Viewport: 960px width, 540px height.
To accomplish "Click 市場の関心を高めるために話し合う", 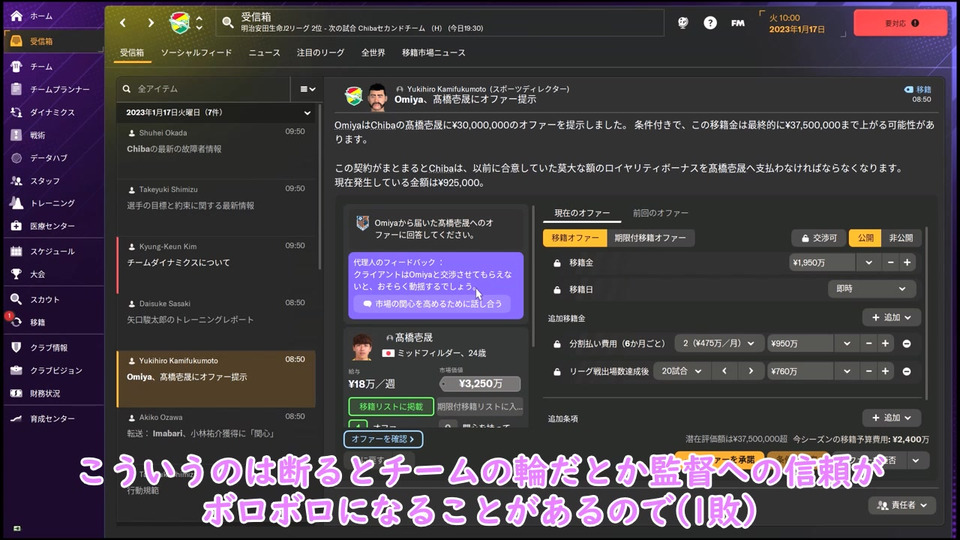I will pos(433,304).
